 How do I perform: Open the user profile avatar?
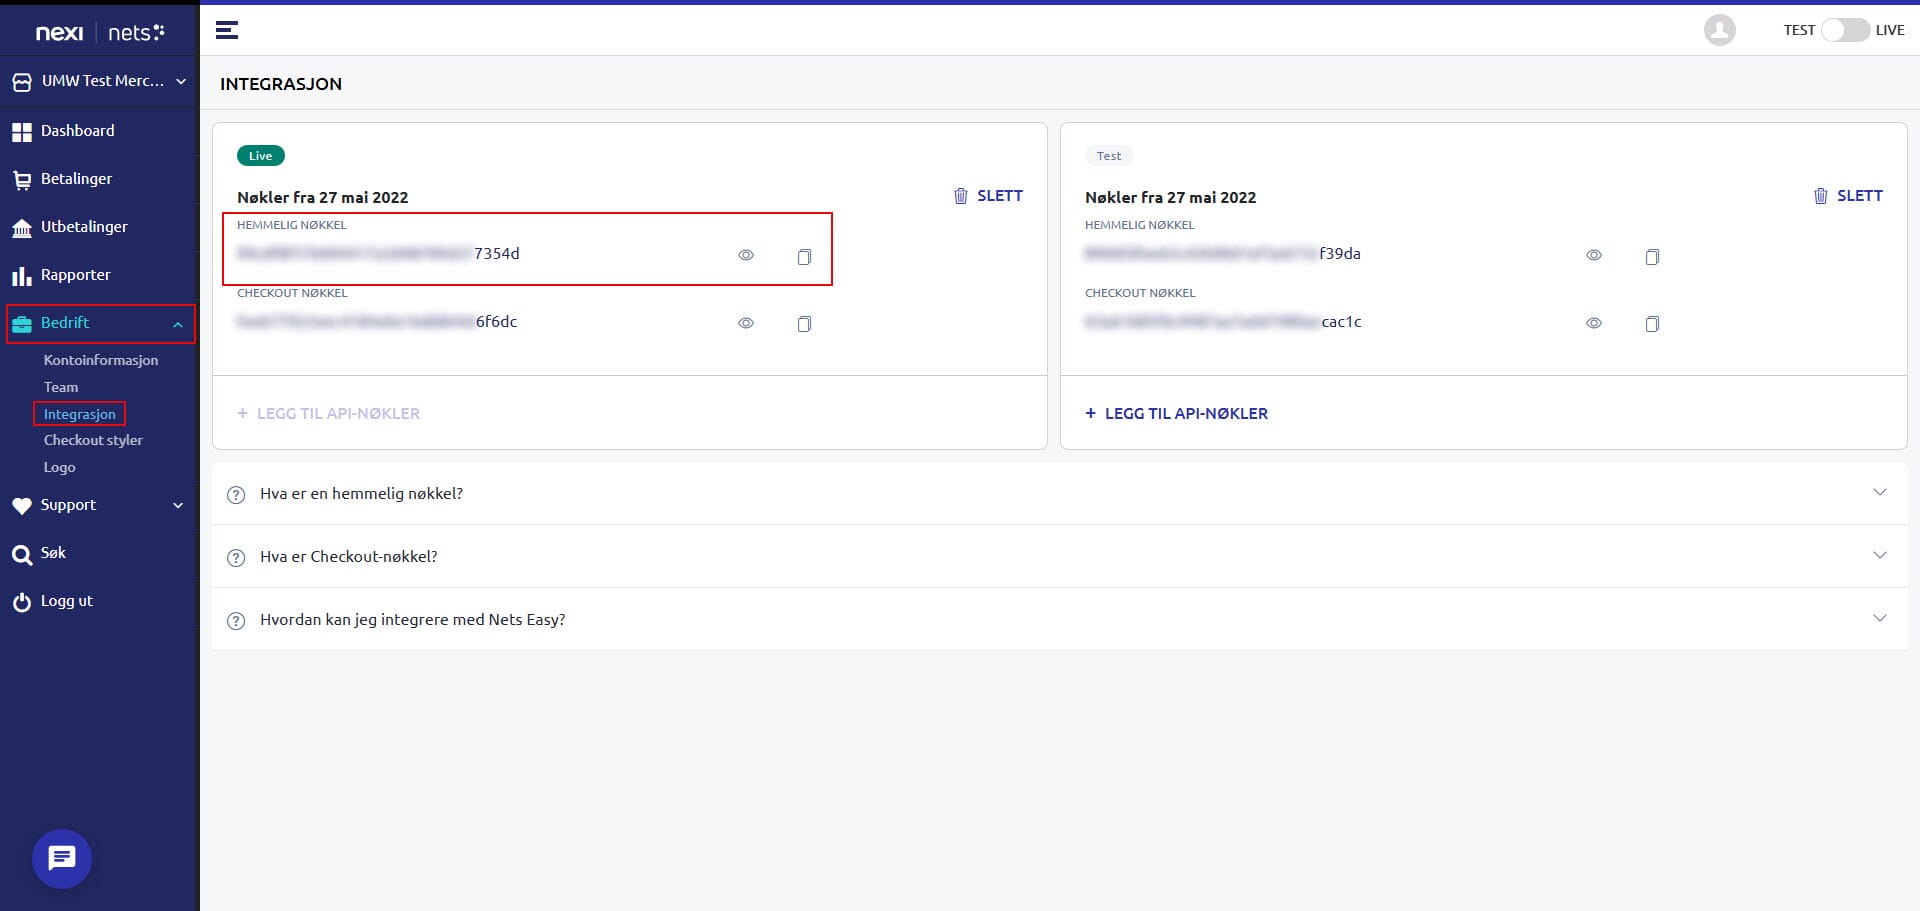click(1719, 30)
